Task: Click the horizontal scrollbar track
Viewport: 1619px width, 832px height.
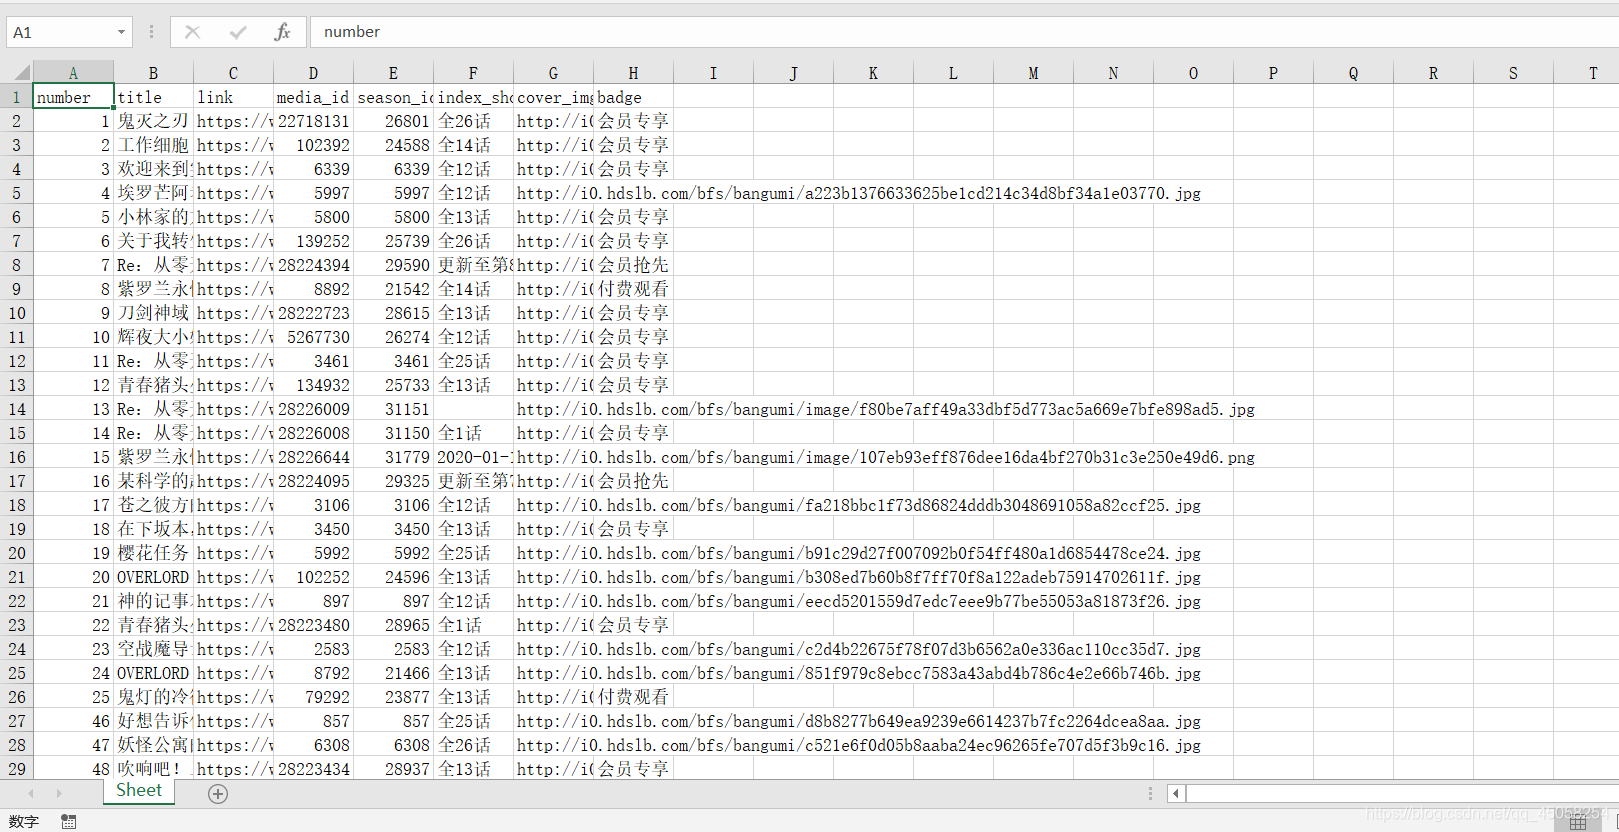Action: coord(1400,793)
